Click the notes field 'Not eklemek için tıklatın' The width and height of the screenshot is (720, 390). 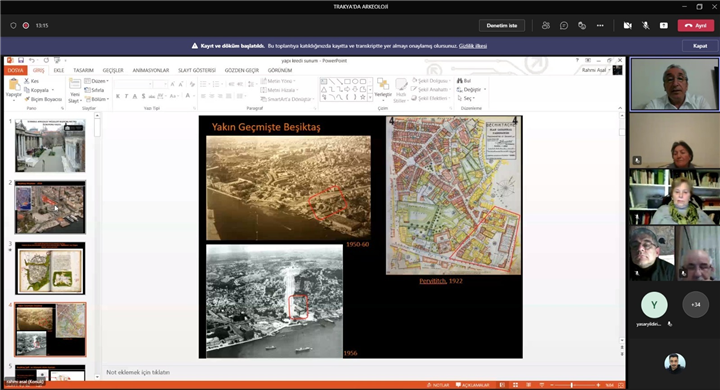[x=138, y=372]
